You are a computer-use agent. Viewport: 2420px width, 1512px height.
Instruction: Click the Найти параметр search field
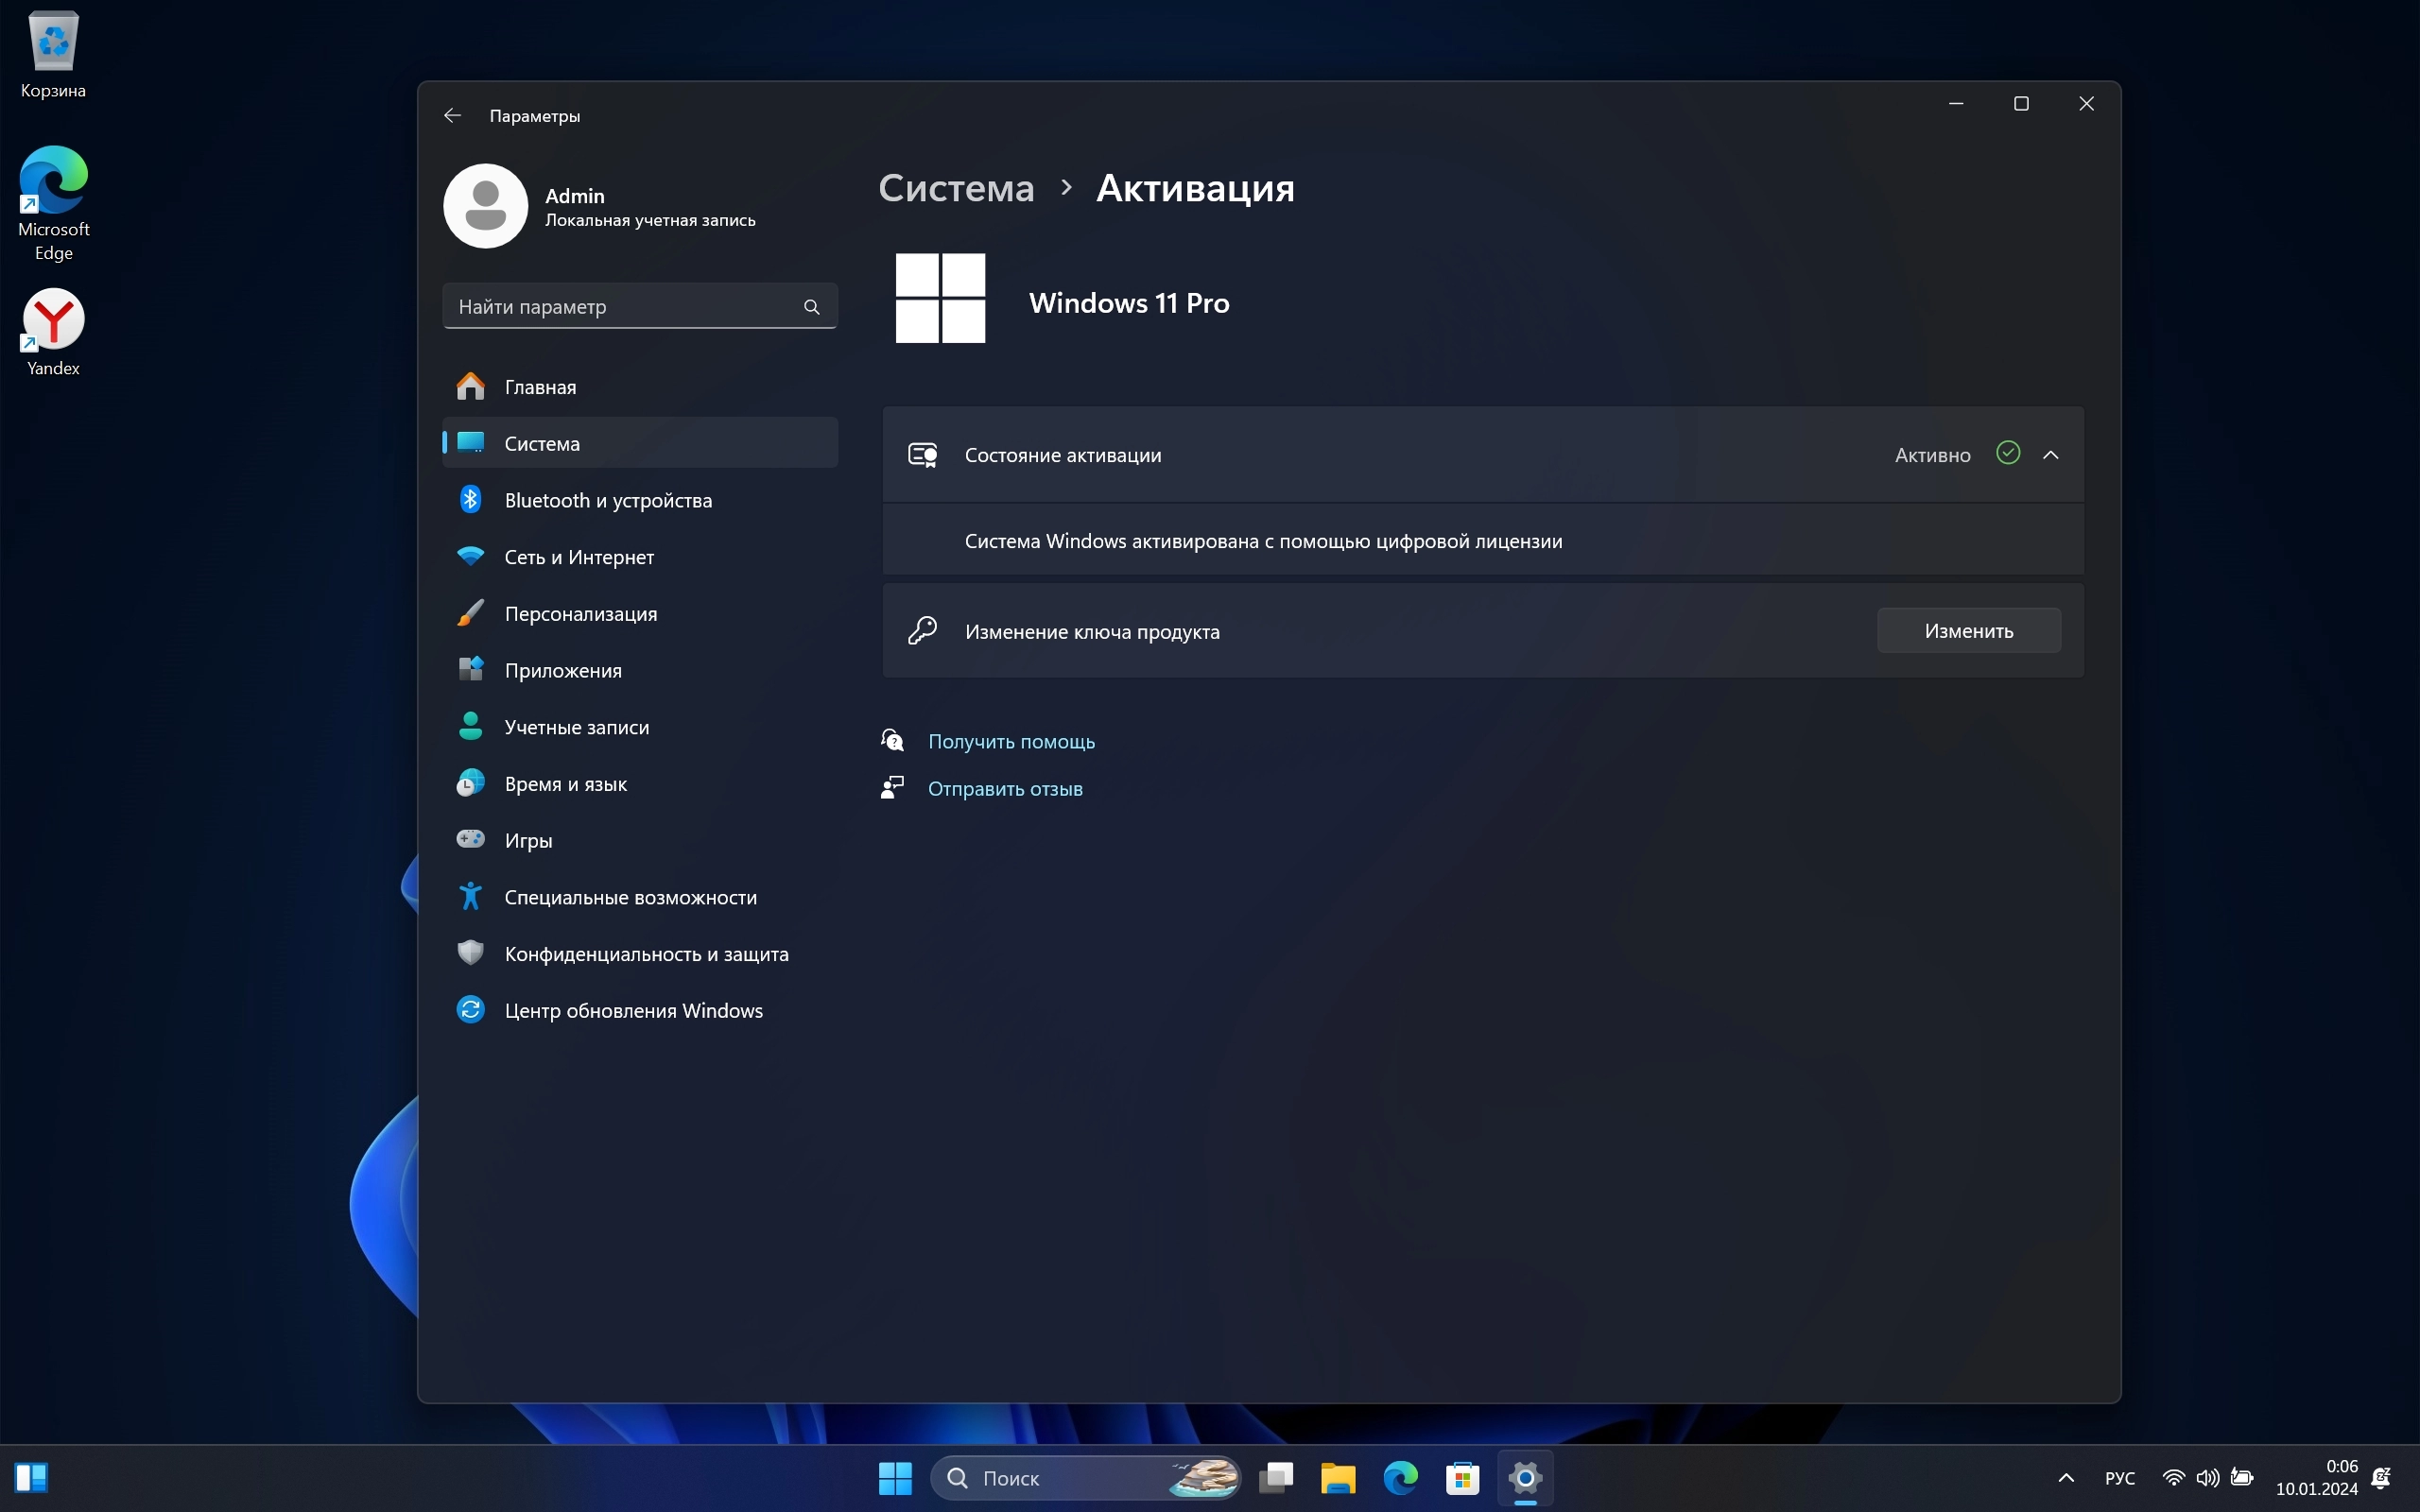tap(620, 307)
